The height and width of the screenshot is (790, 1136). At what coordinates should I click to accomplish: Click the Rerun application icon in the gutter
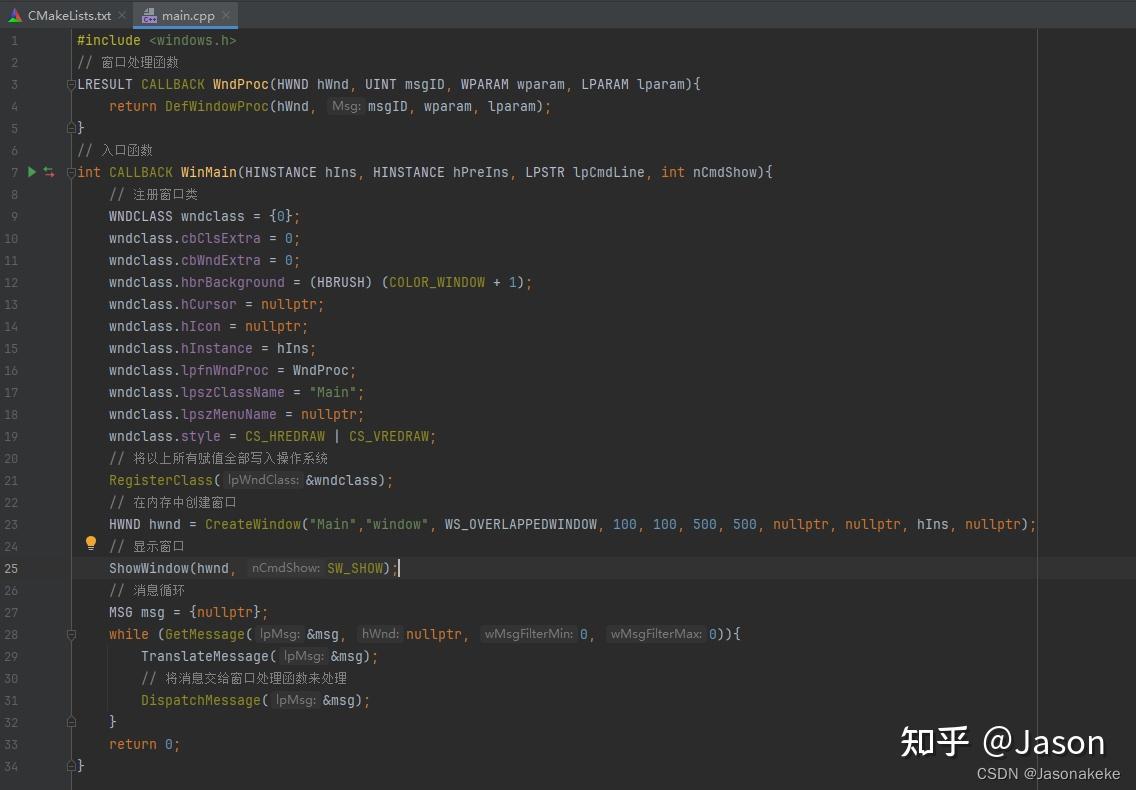pos(46,172)
